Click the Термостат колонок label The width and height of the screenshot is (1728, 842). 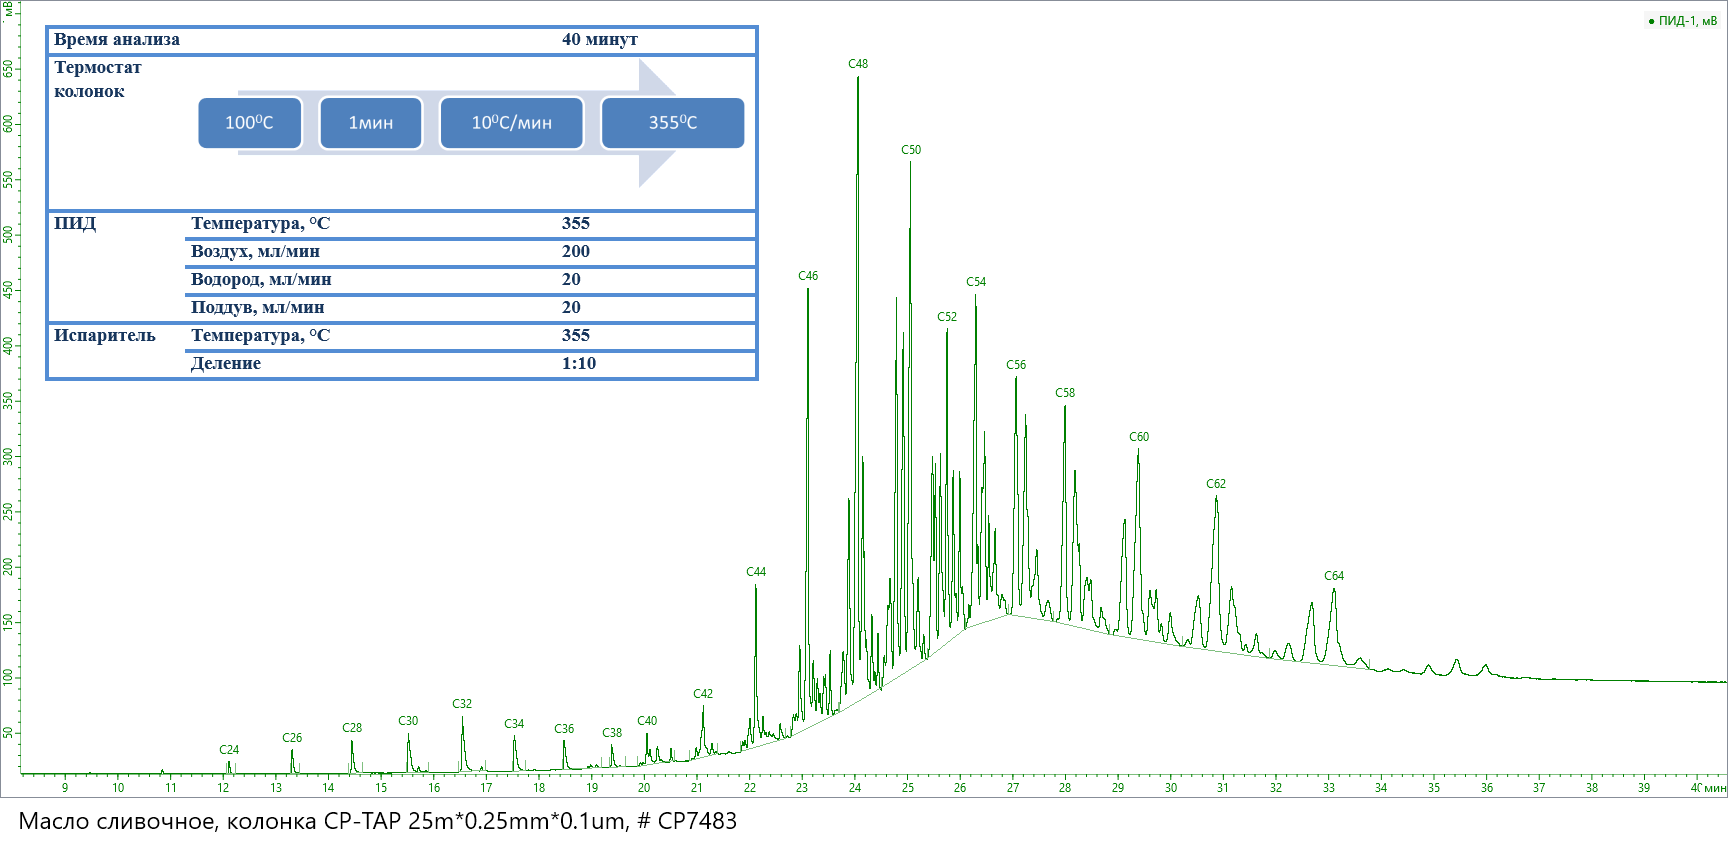click(x=97, y=79)
